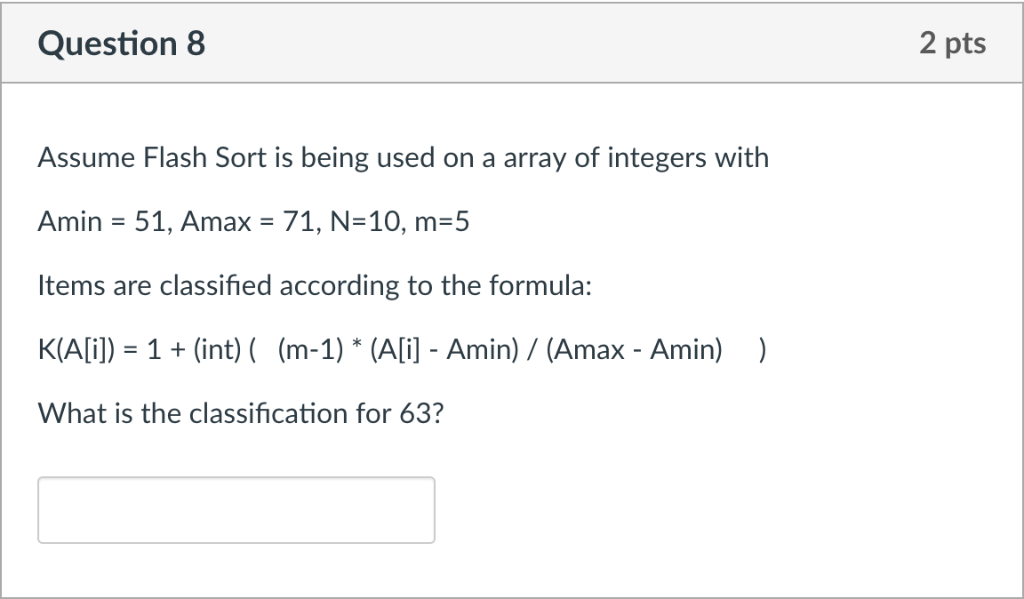
Task: Select the Flash Sort description line
Action: pyautogui.click(x=403, y=157)
